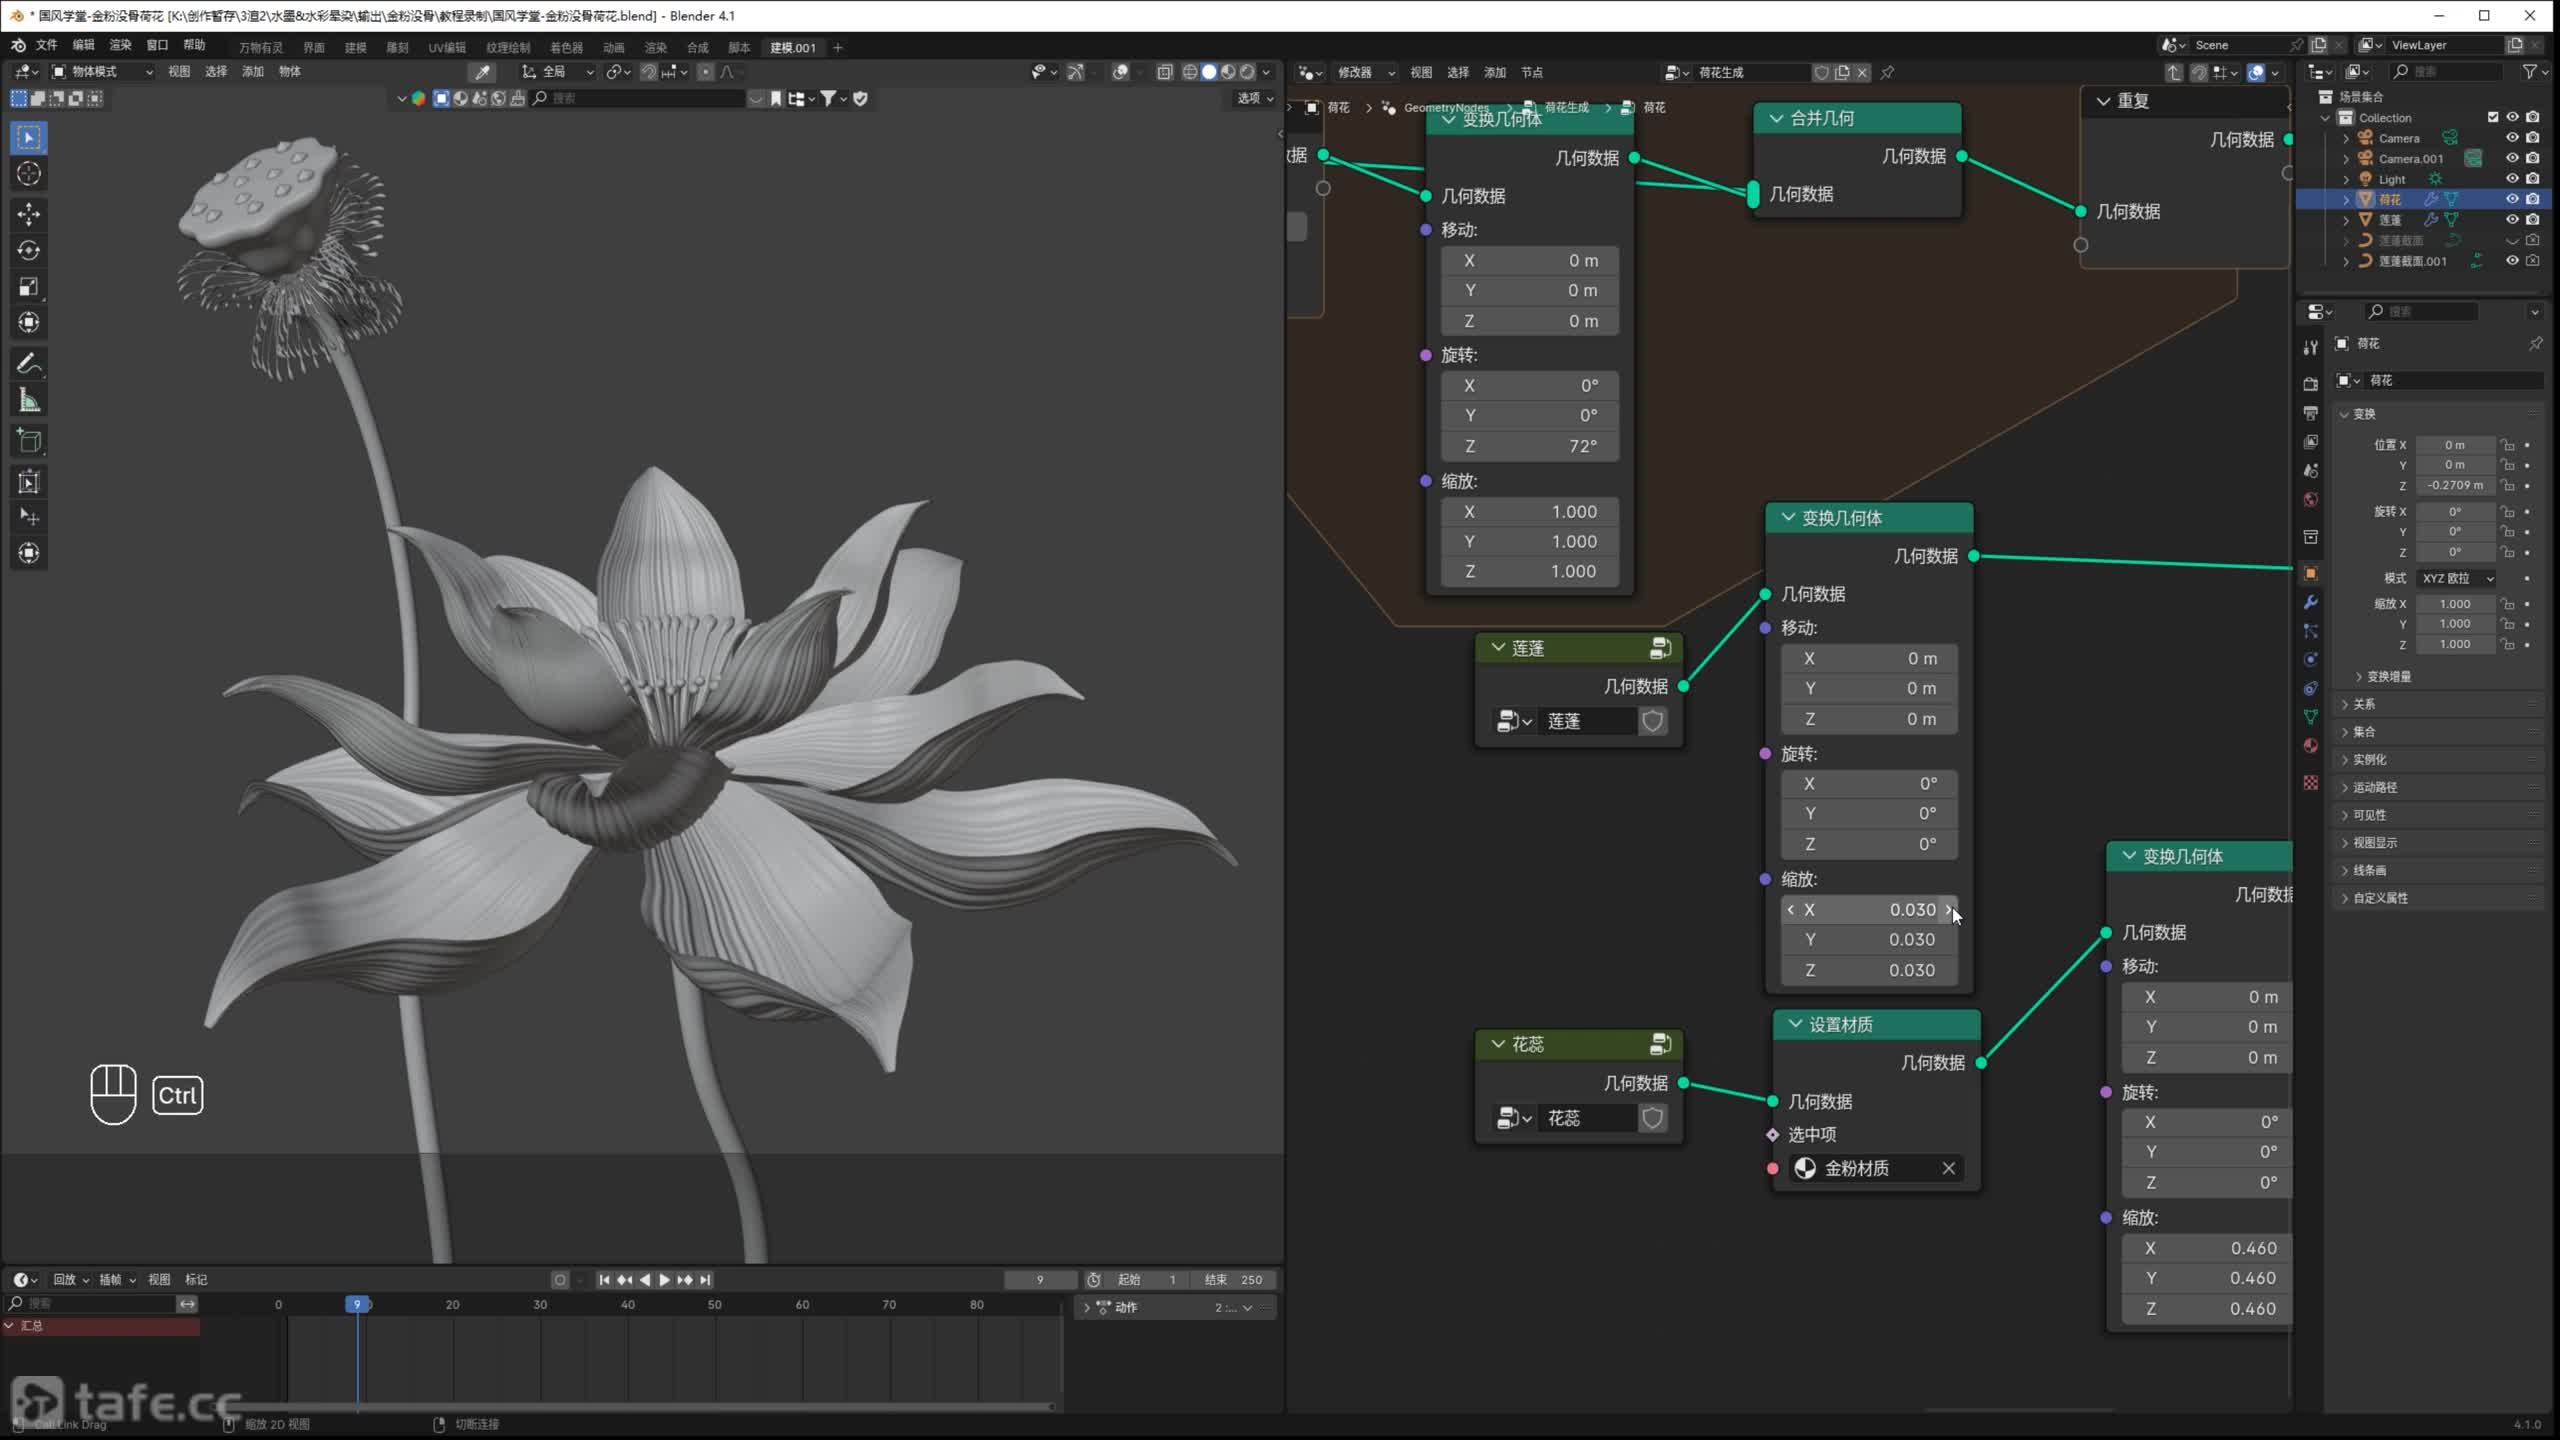Viewport: 2560px width, 1440px height.
Task: Switch to the 着色器 workspace tab
Action: click(566, 47)
